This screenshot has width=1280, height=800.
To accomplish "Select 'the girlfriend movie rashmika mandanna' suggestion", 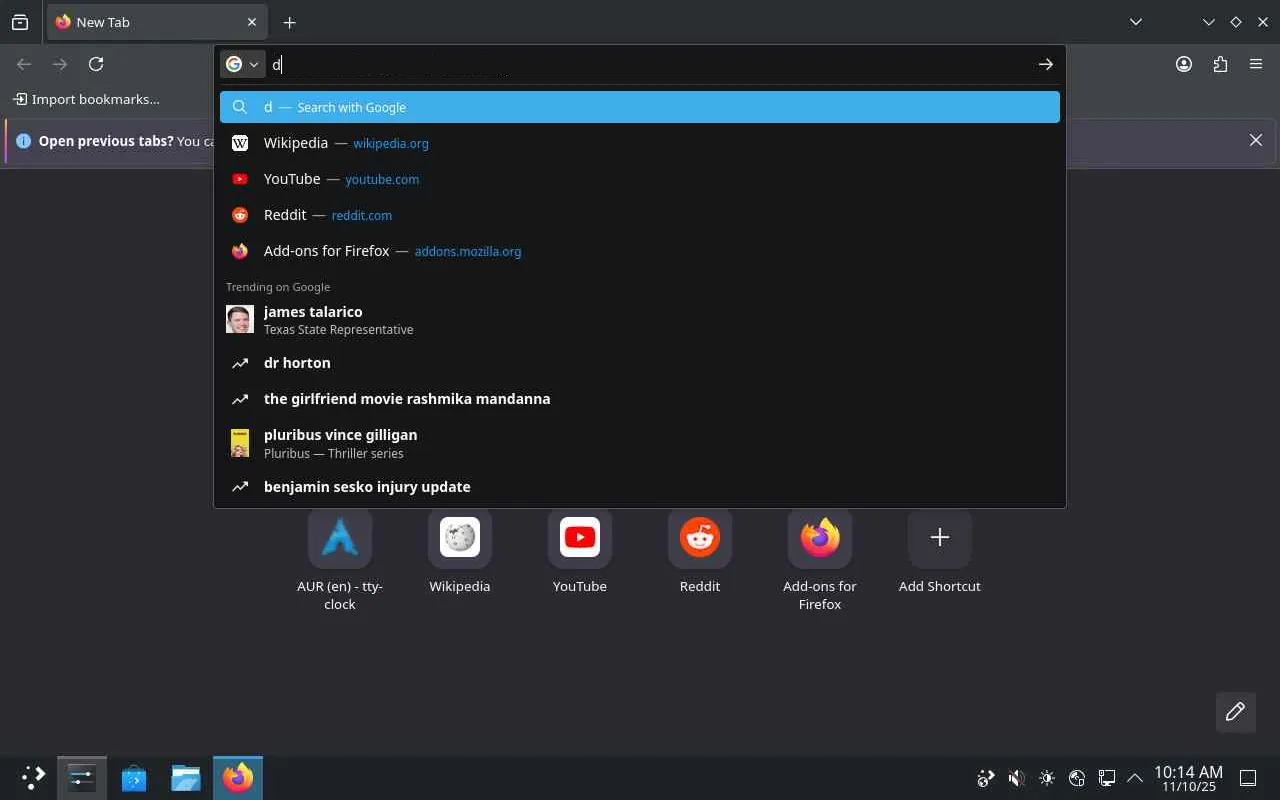I will (x=640, y=399).
